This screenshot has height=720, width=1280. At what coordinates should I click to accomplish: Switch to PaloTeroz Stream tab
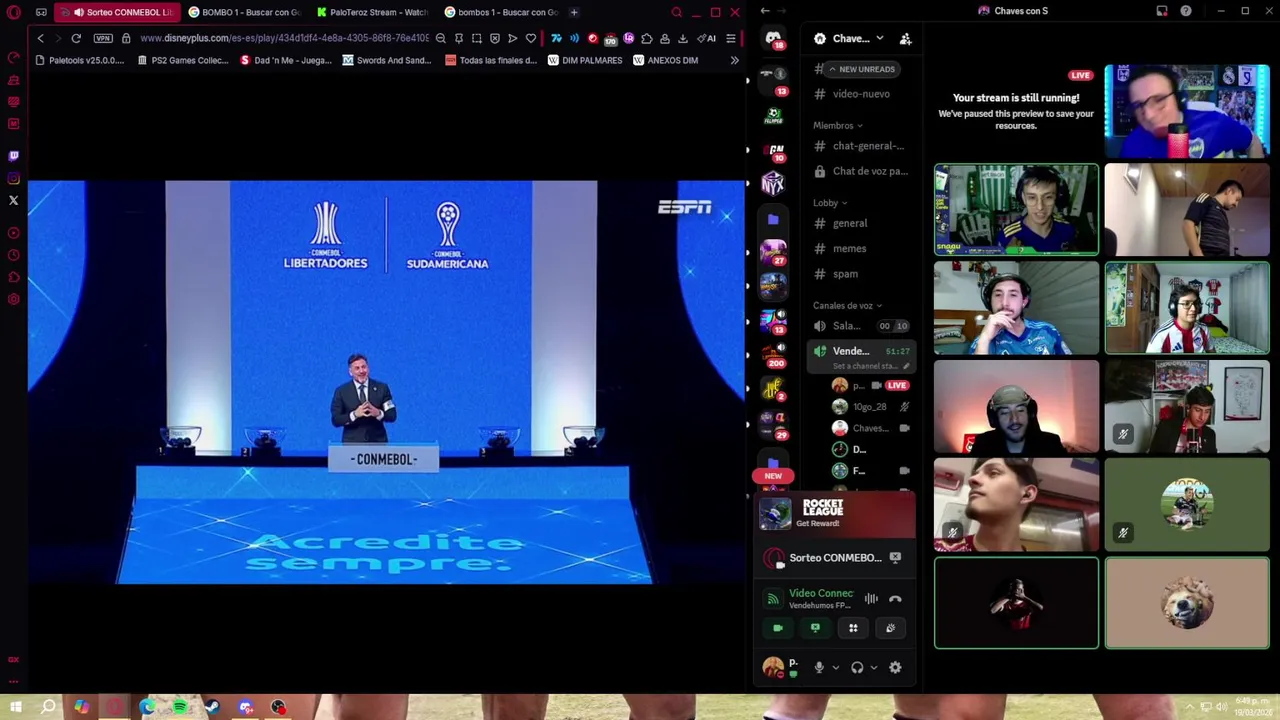coord(373,12)
